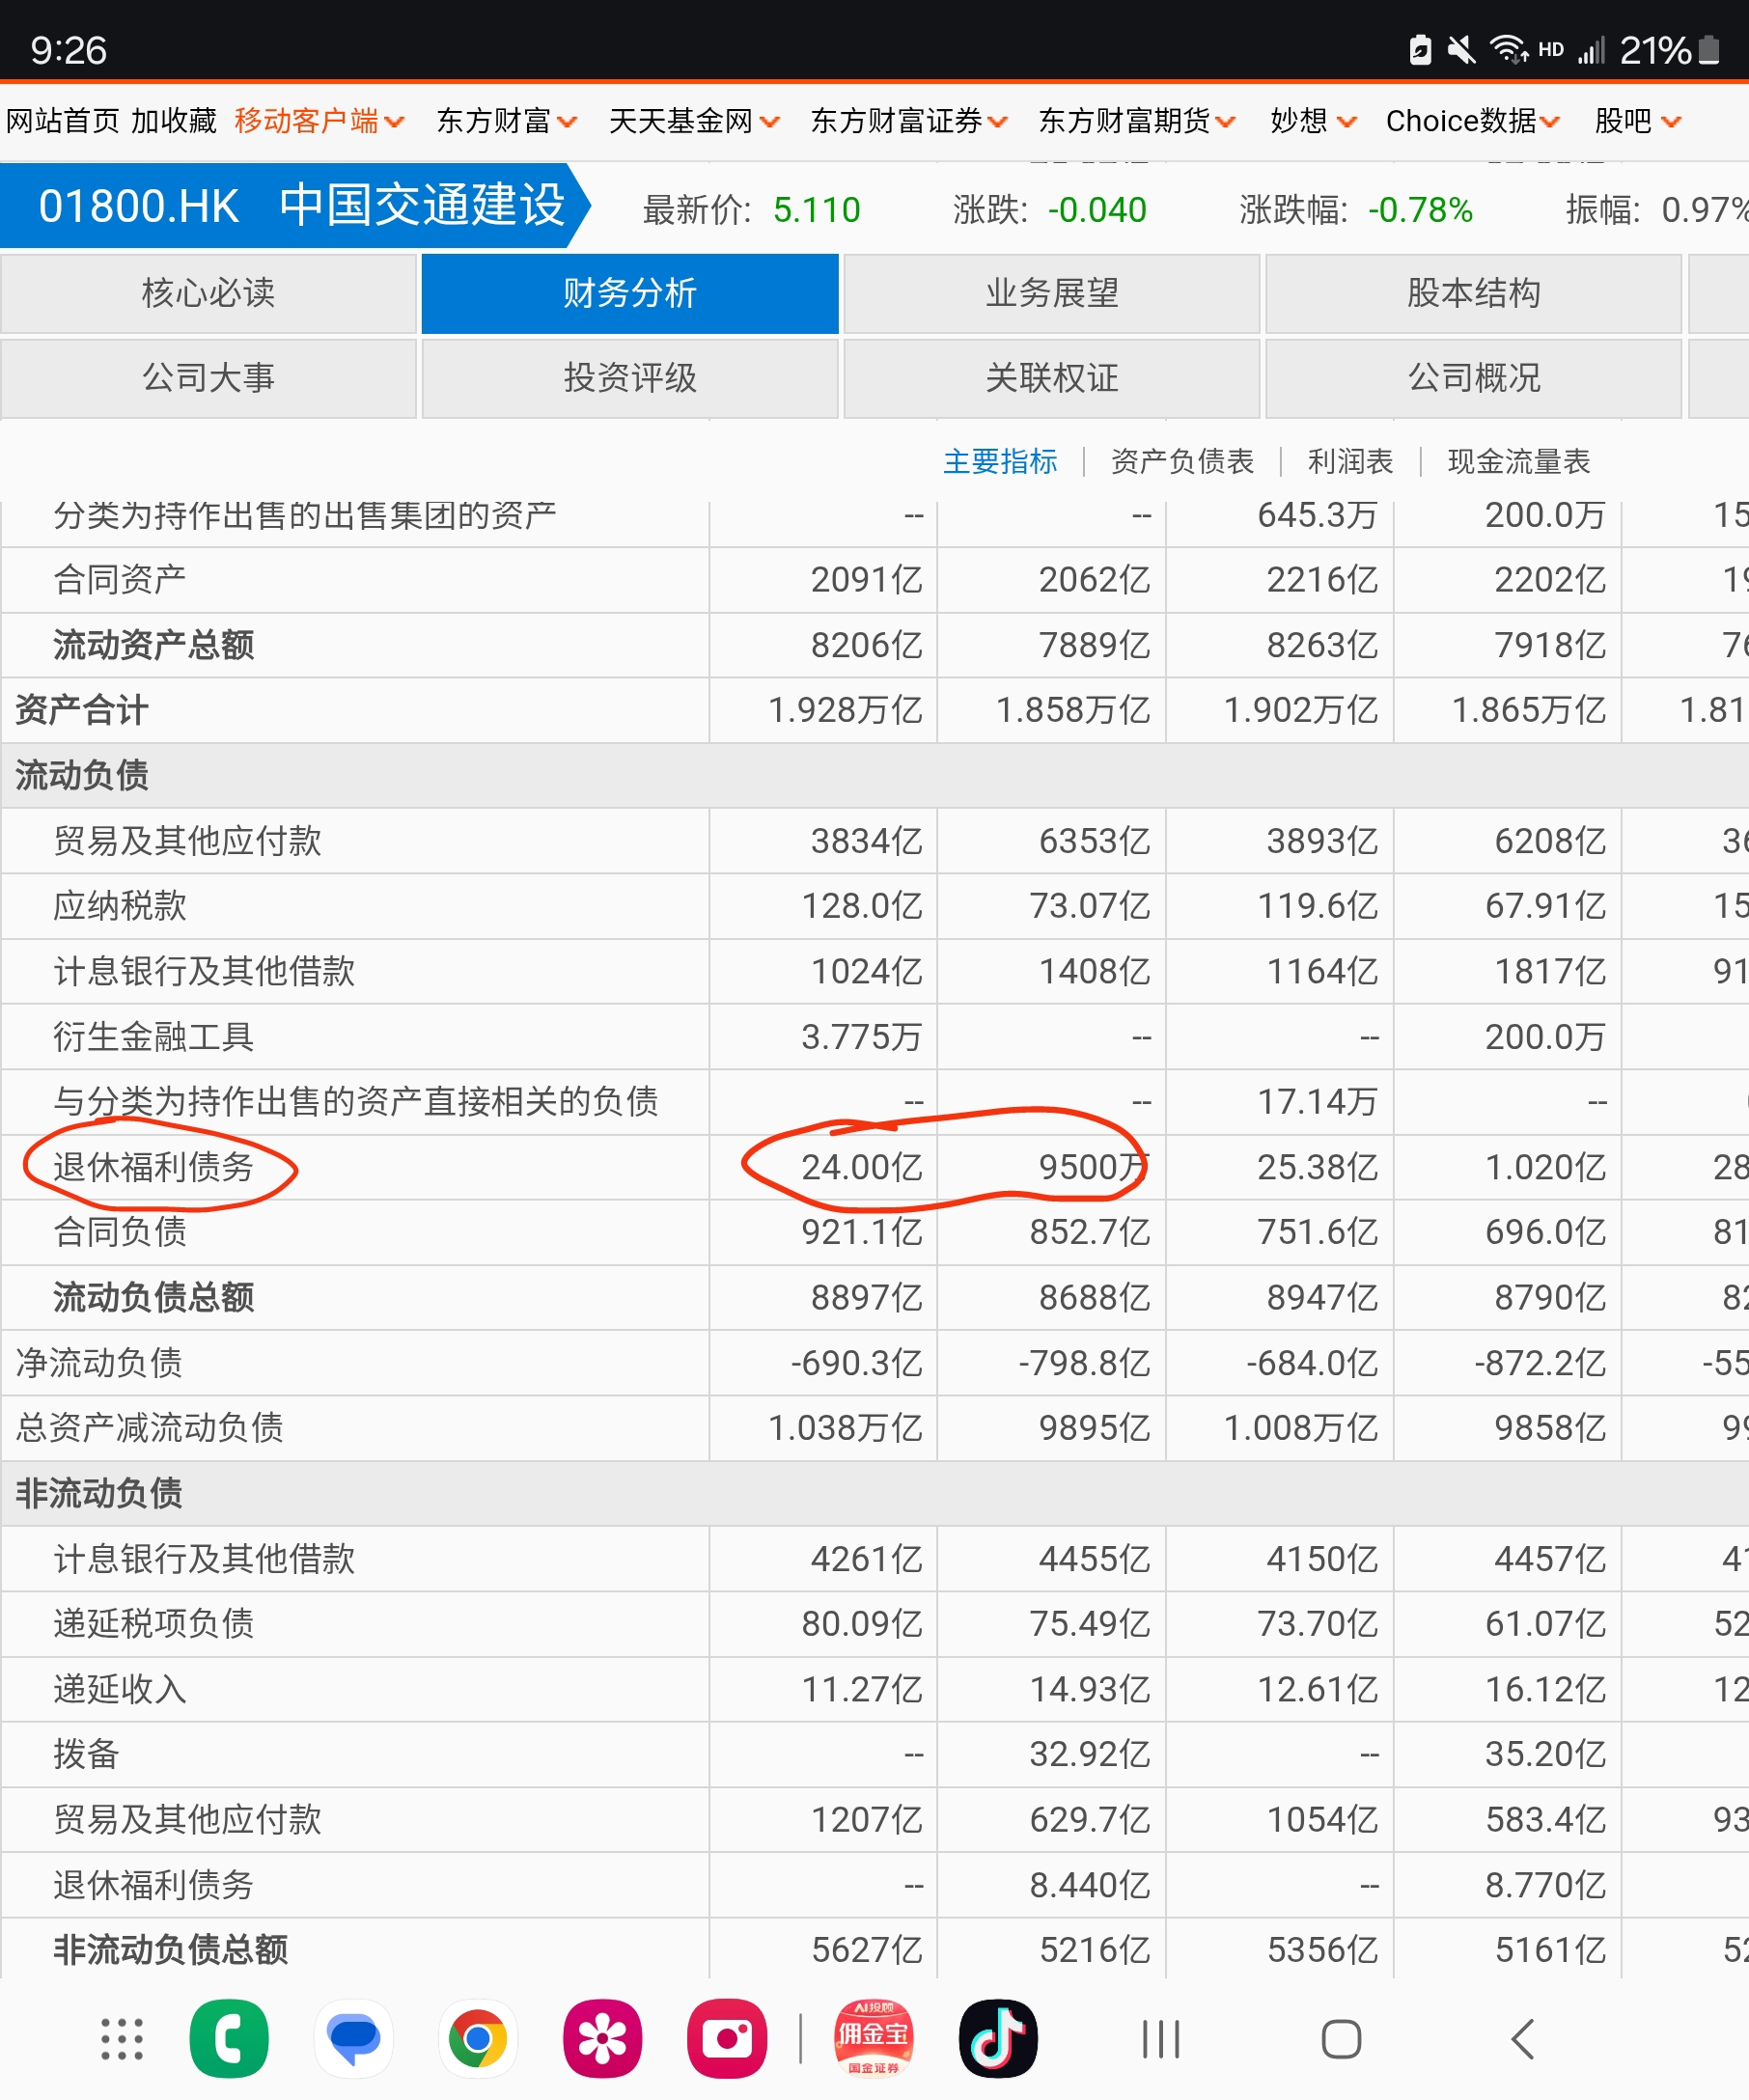Screen dimensions: 1749x2100
Task: Tap the Wi-Fi status icon
Action: click(x=1508, y=49)
